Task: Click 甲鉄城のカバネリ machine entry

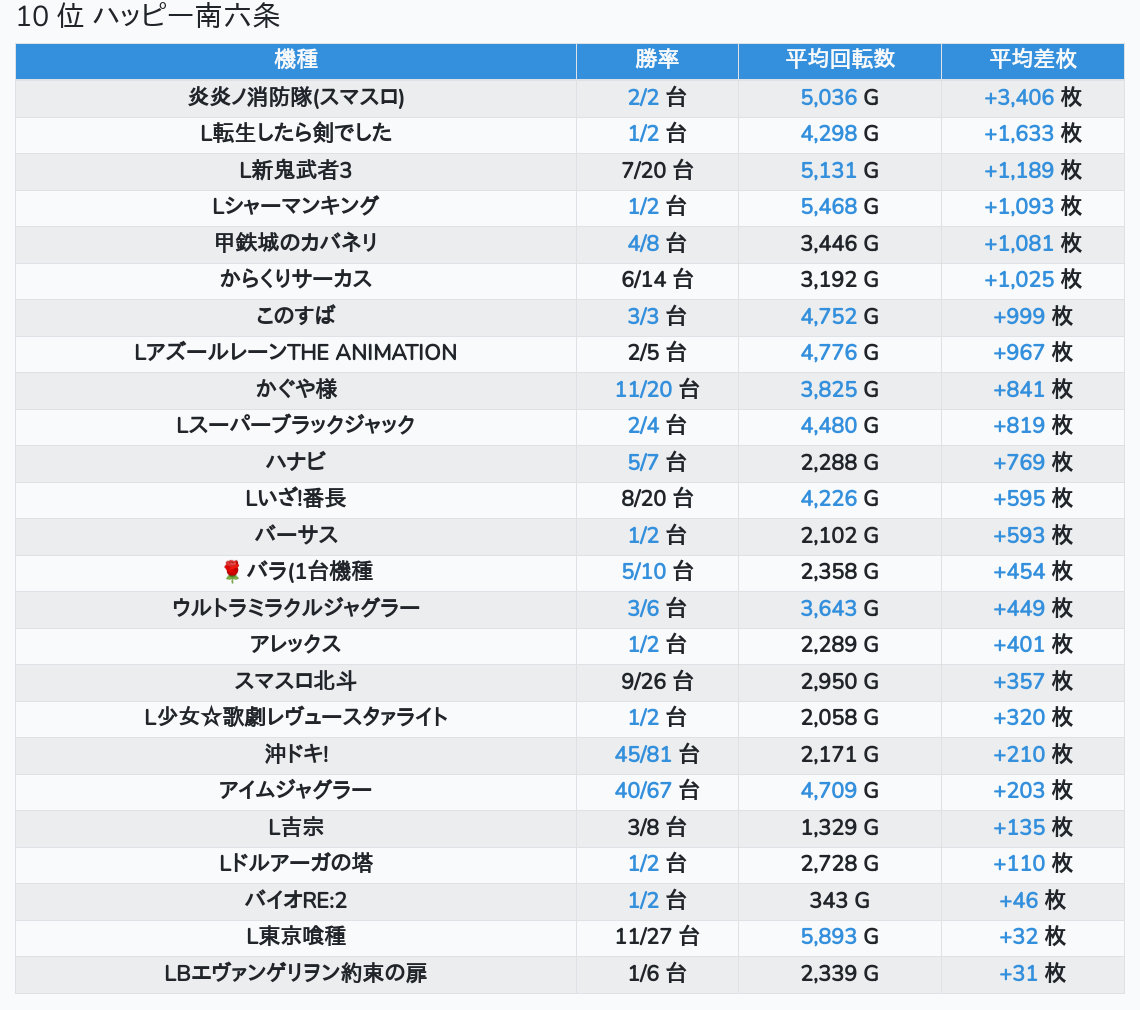Action: pos(296,243)
